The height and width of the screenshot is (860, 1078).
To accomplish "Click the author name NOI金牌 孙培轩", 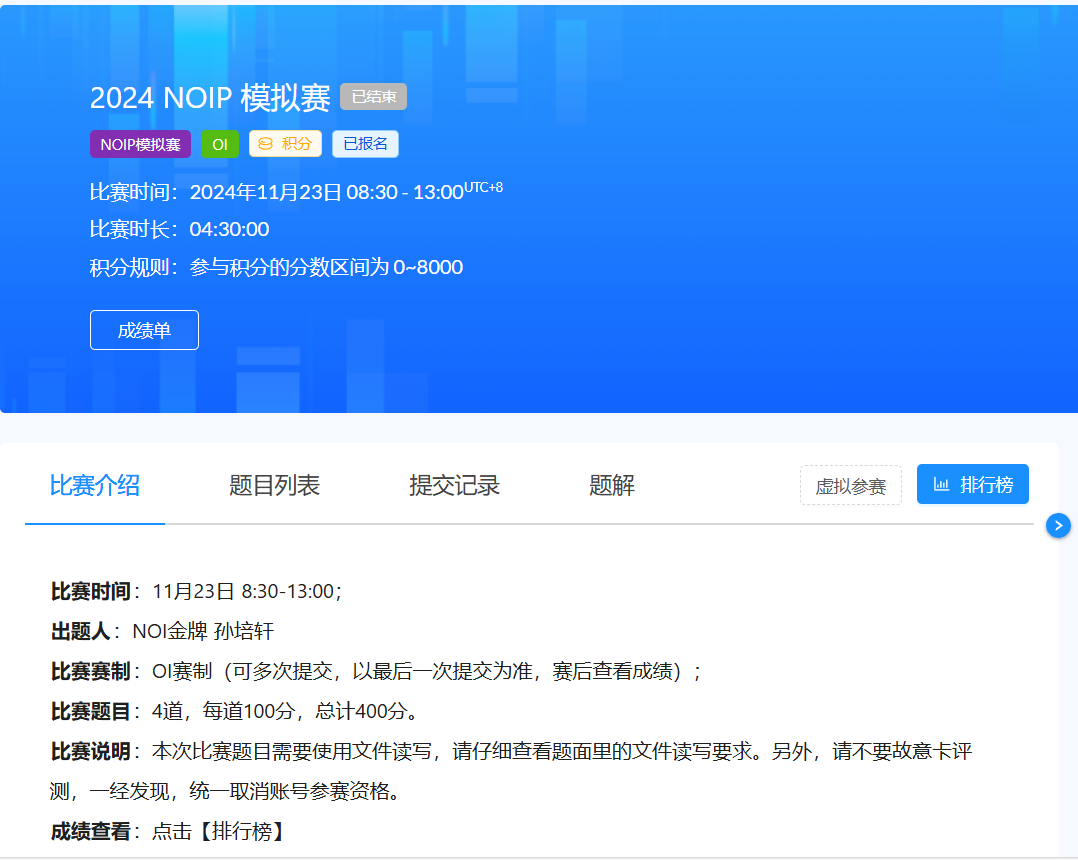I will pyautogui.click(x=203, y=631).
